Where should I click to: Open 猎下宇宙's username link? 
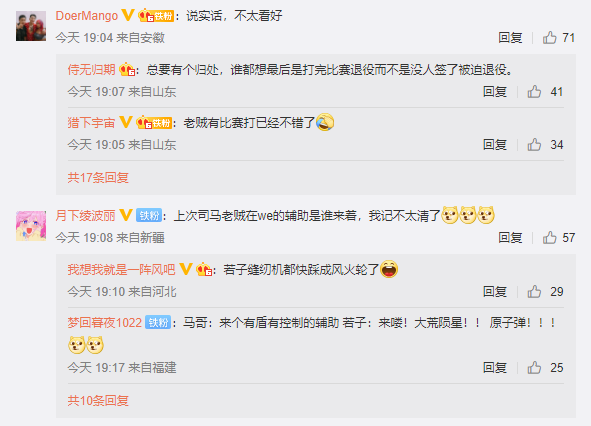click(x=91, y=123)
